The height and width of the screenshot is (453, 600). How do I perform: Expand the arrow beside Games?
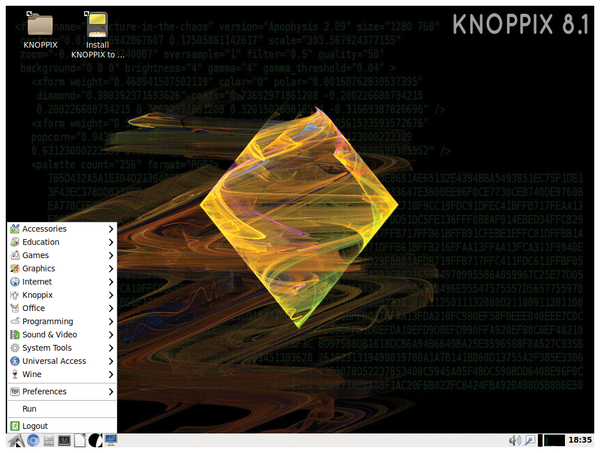pyautogui.click(x=111, y=255)
